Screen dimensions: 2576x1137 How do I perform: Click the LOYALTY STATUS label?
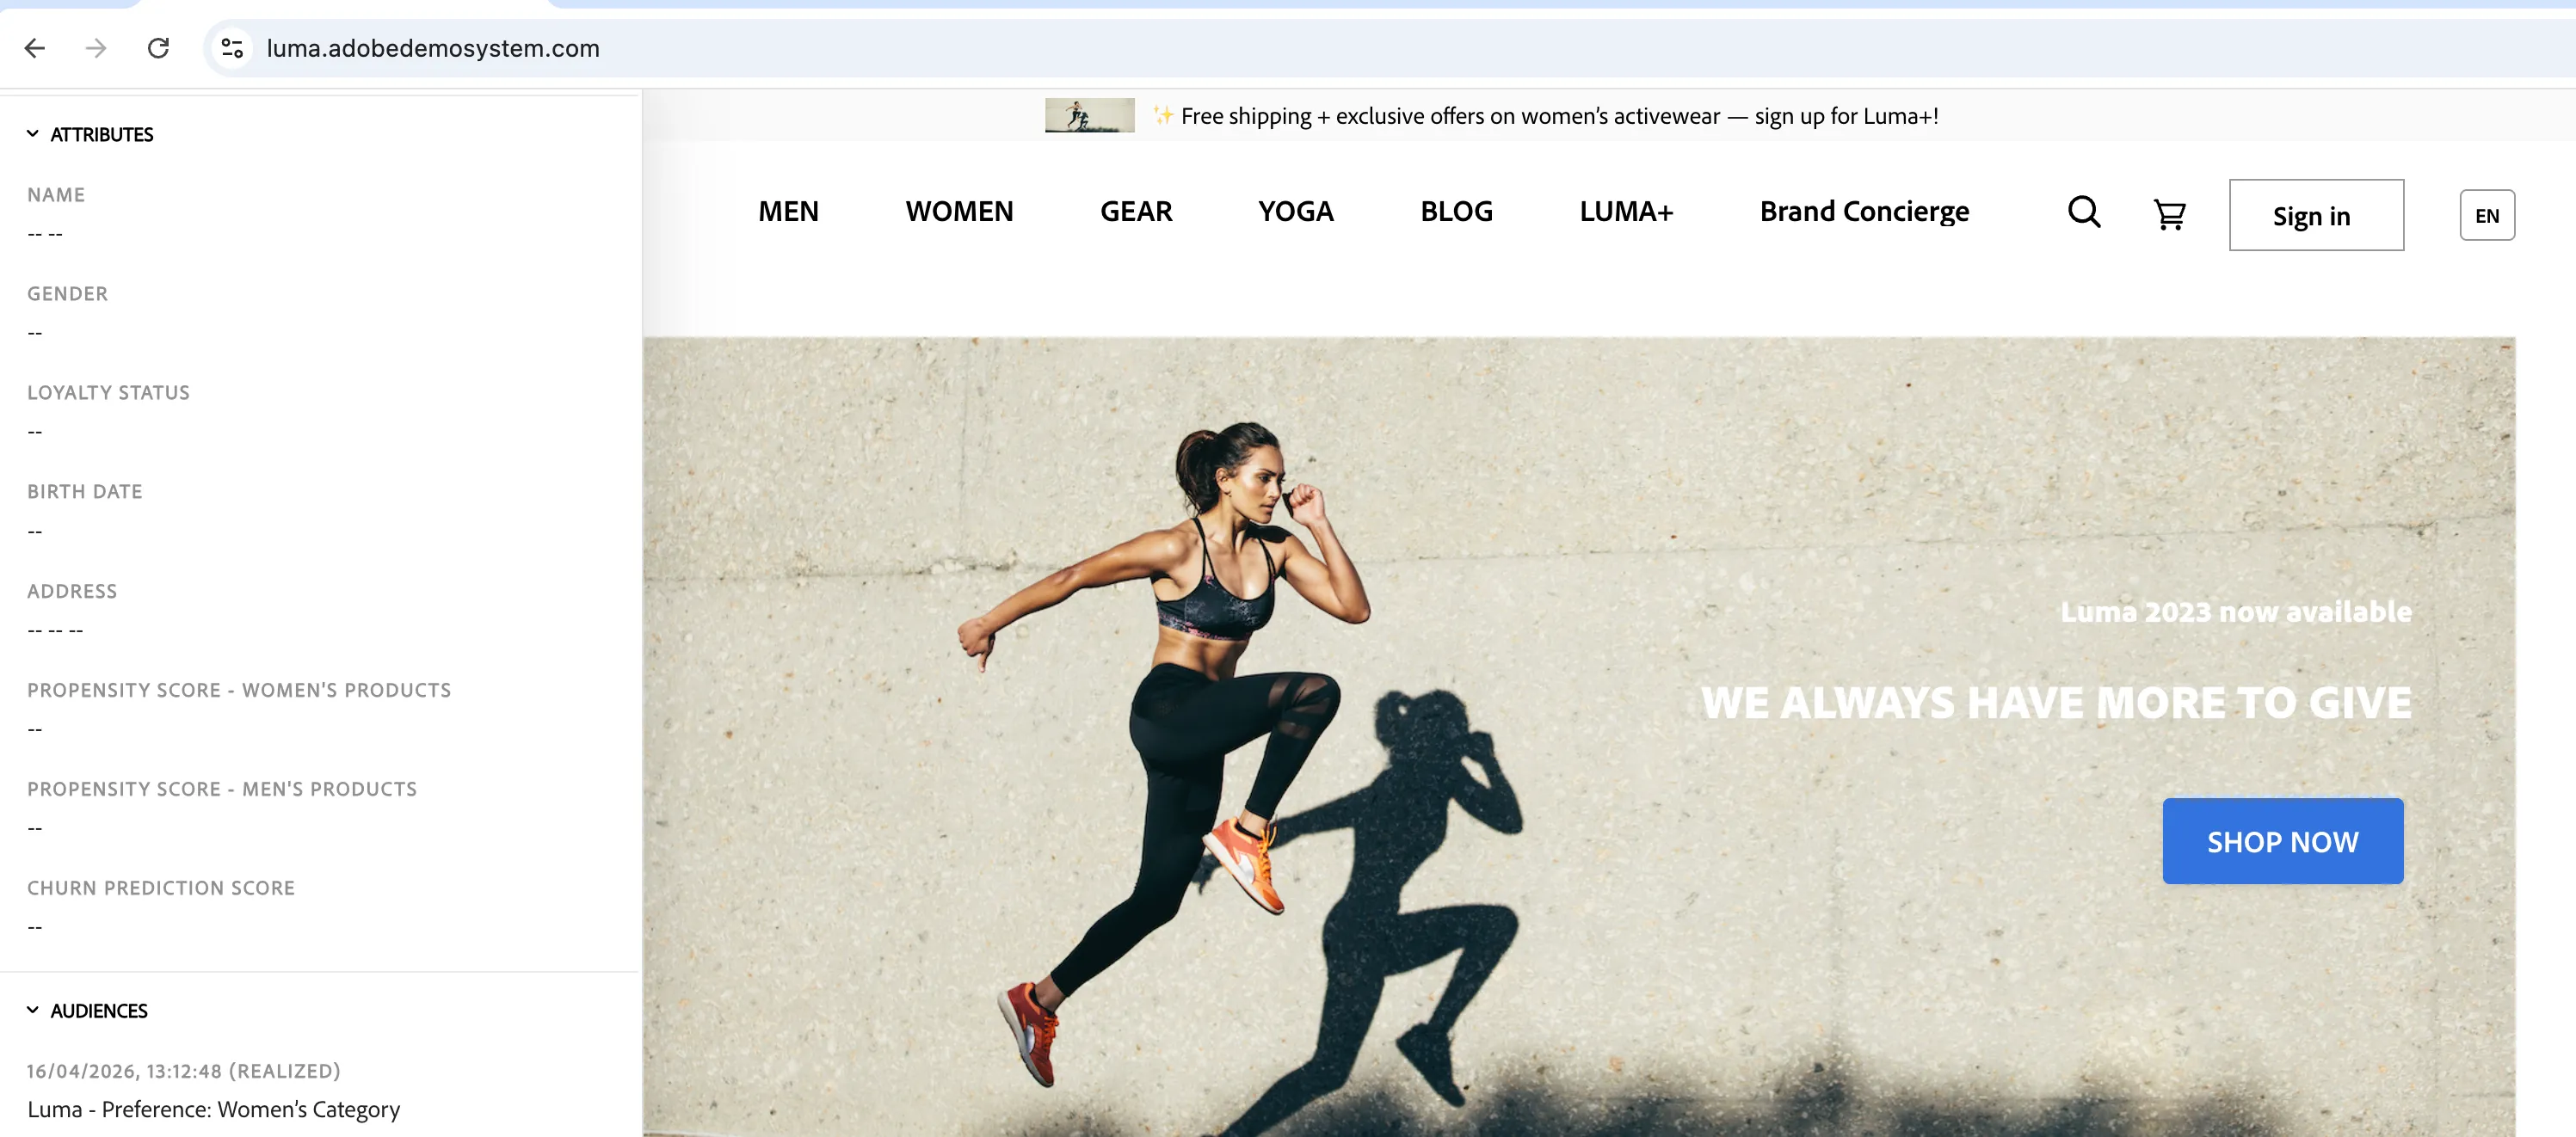pyautogui.click(x=108, y=393)
